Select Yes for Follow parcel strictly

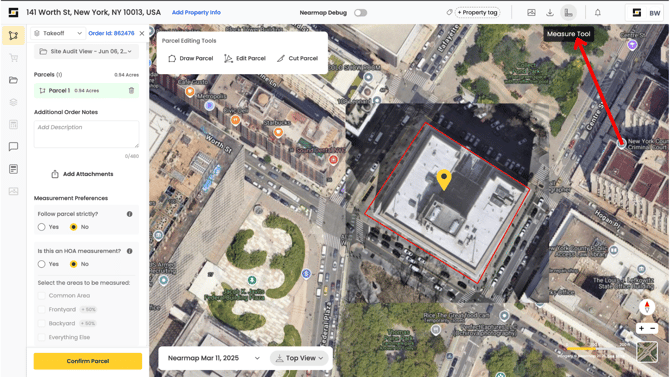point(41,227)
